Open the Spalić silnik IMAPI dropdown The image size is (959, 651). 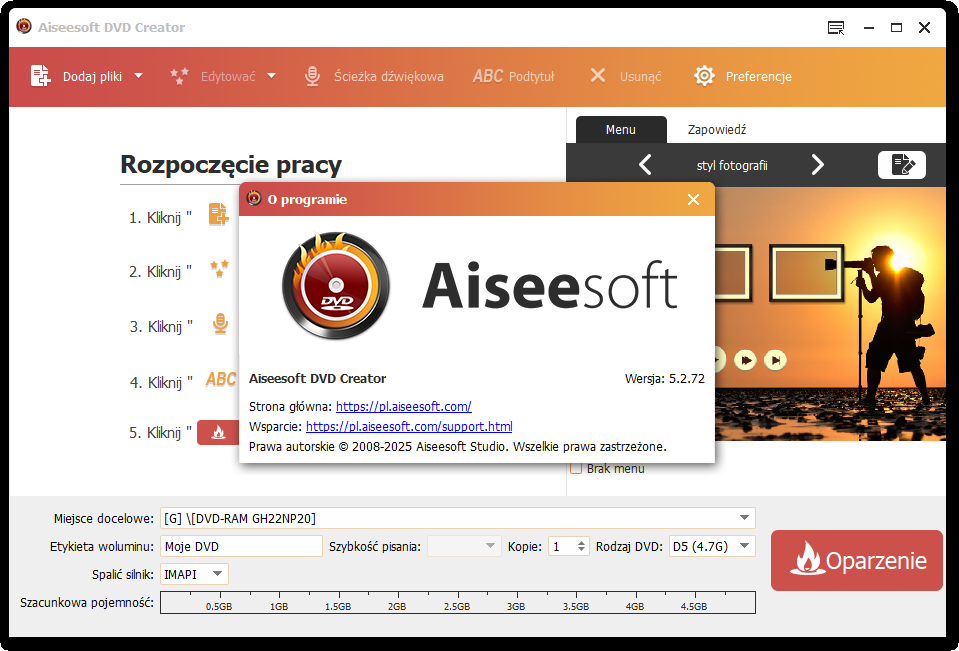(x=194, y=574)
